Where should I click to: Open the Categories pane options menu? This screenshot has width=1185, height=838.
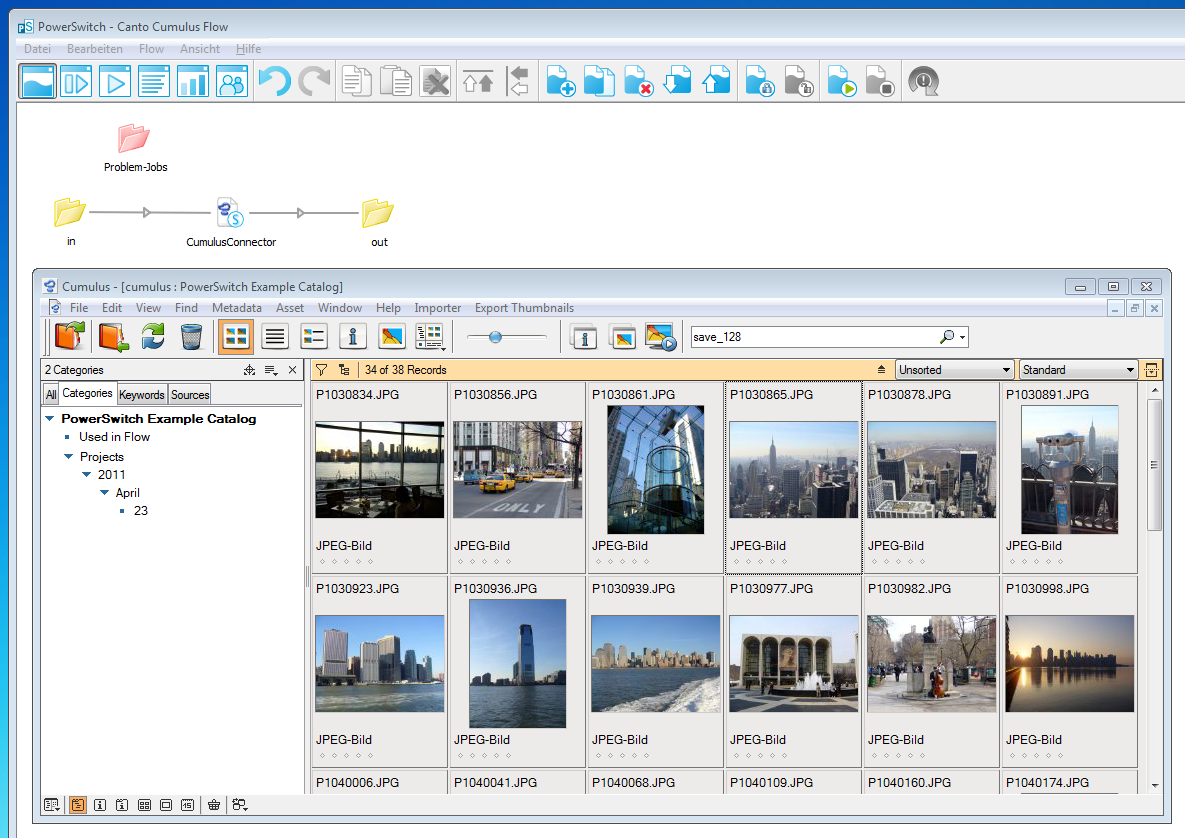(x=271, y=370)
